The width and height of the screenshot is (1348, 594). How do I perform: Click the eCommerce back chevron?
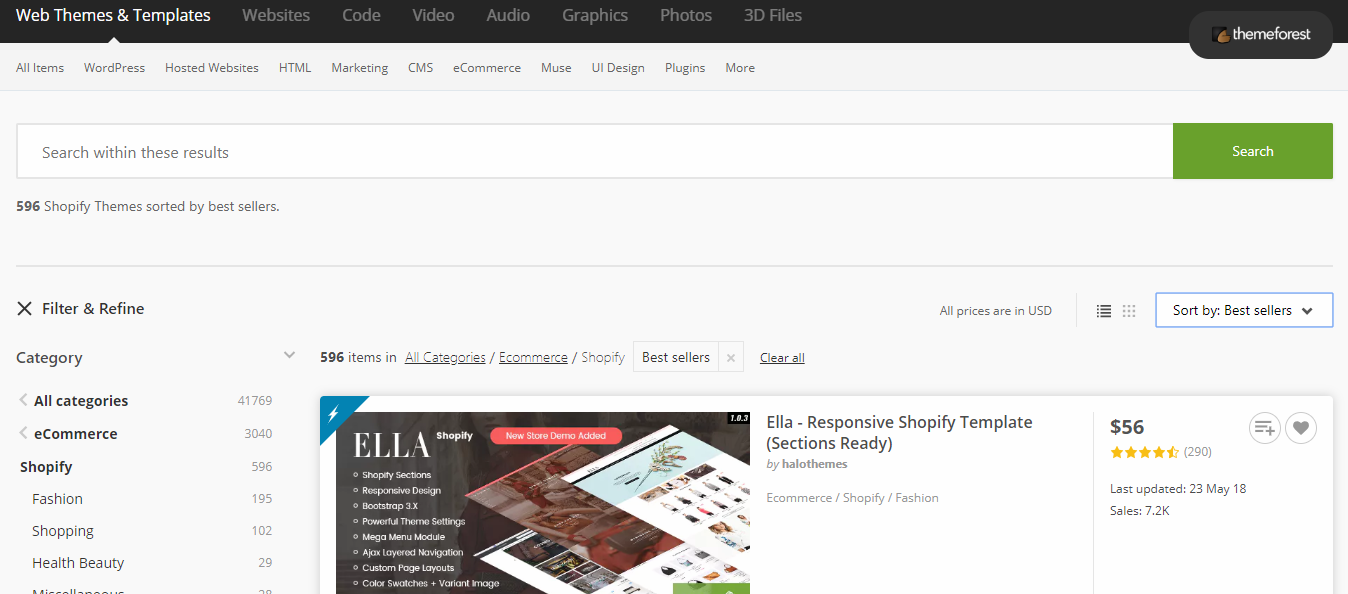[23, 433]
